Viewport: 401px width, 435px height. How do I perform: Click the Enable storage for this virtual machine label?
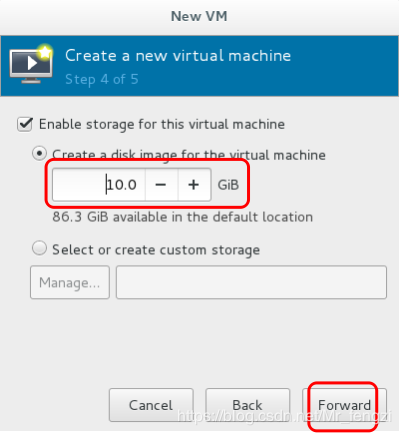[162, 125]
